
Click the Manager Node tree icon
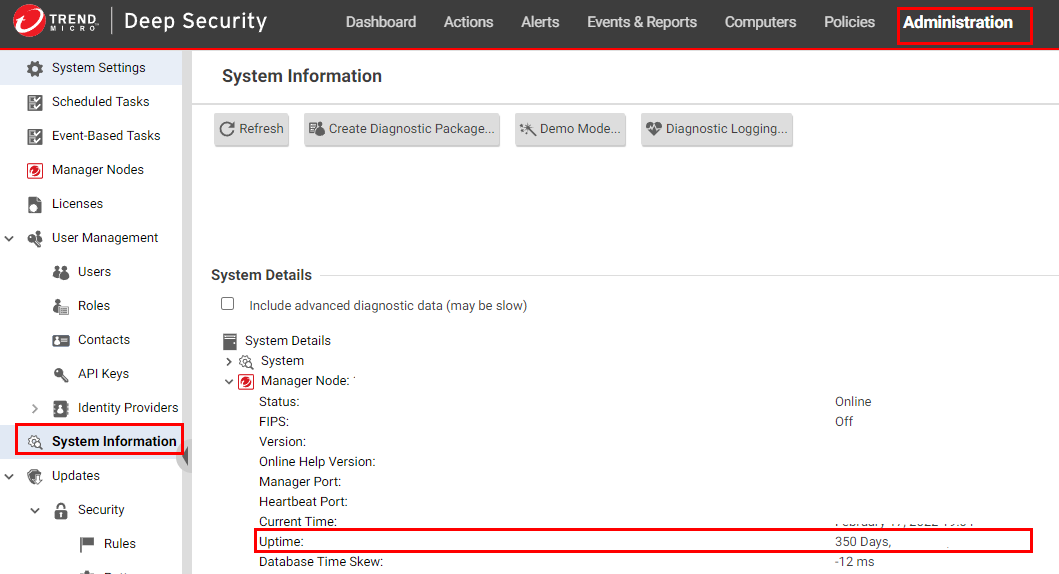tap(246, 382)
